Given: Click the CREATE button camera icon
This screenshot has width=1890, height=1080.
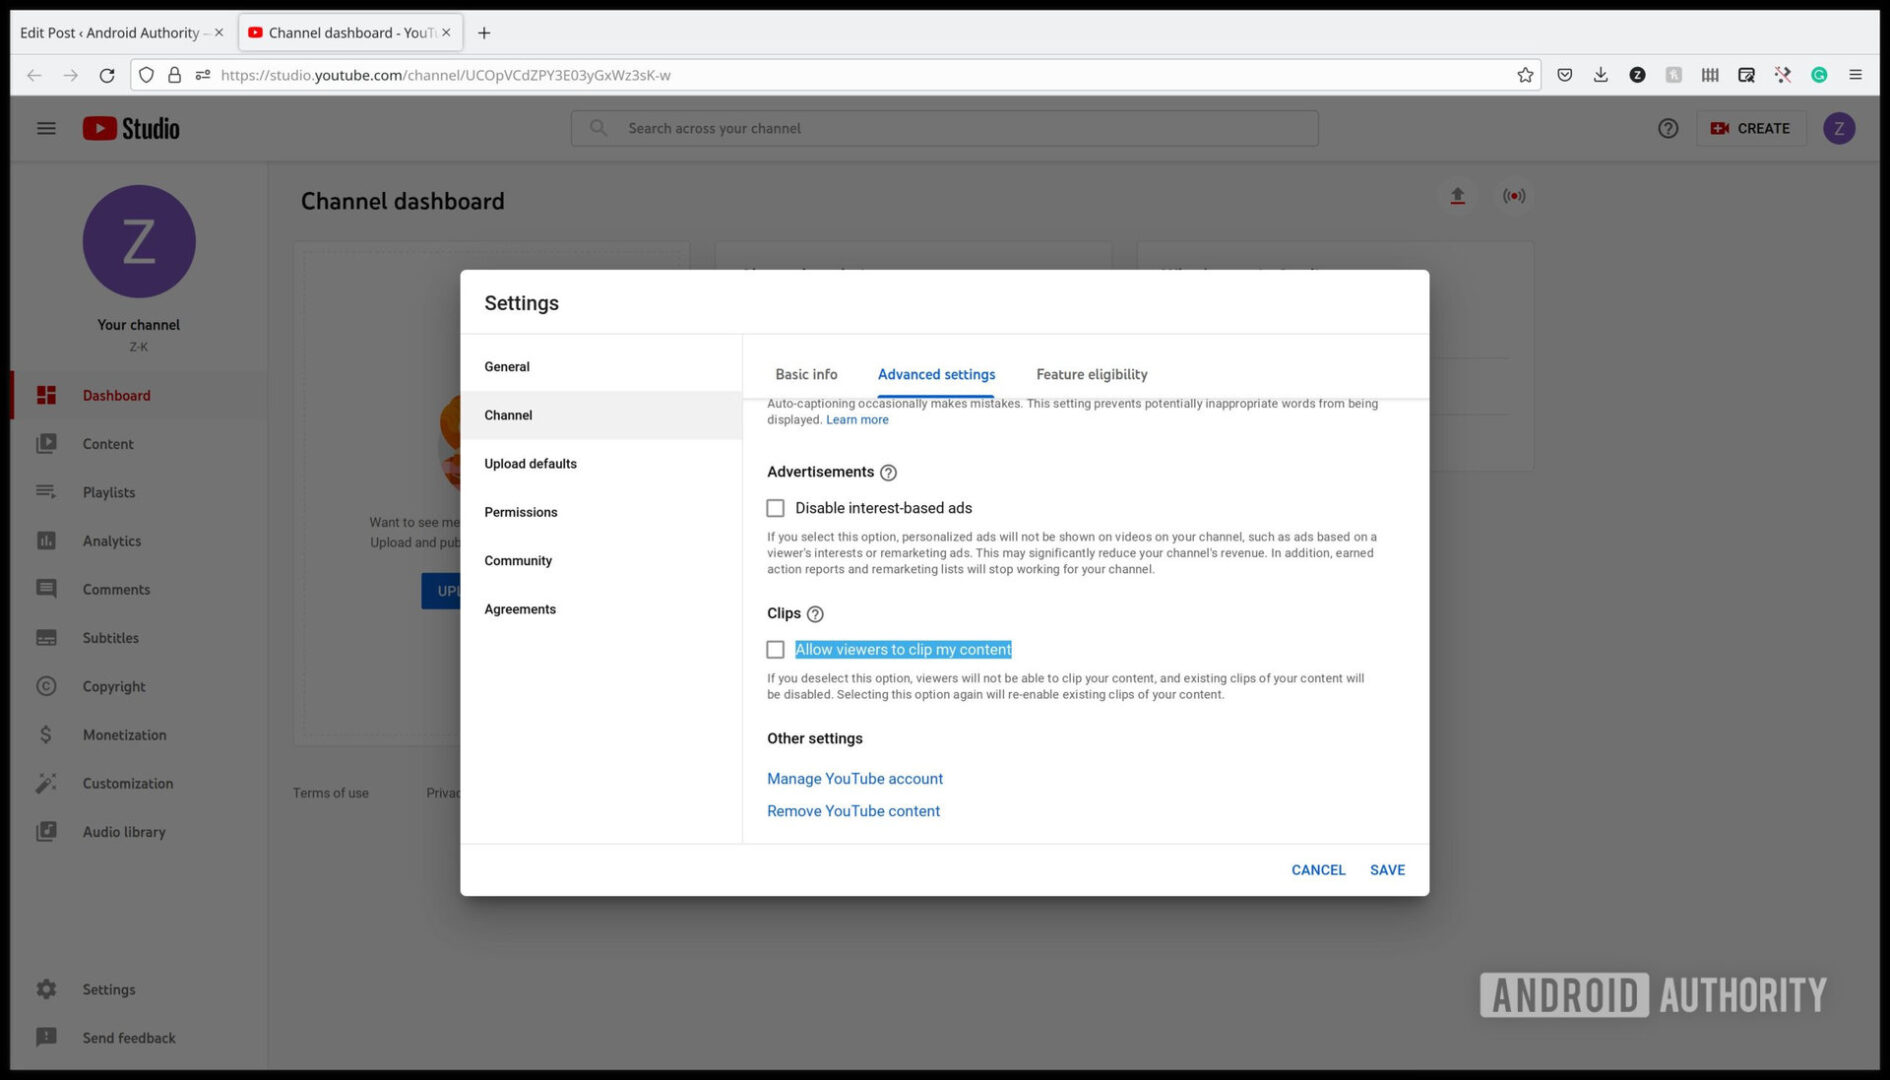Looking at the screenshot, I should pos(1720,128).
